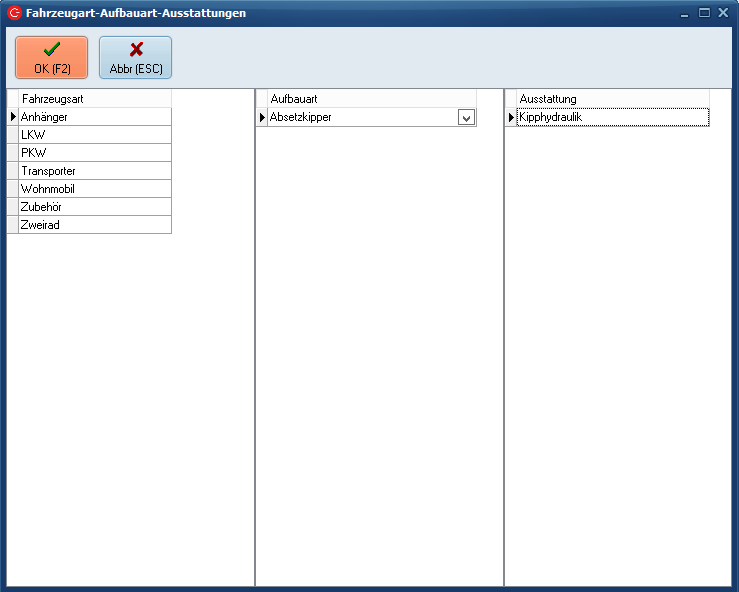The width and height of the screenshot is (739, 592).
Task: Maximize the dialog window
Action: coord(704,13)
